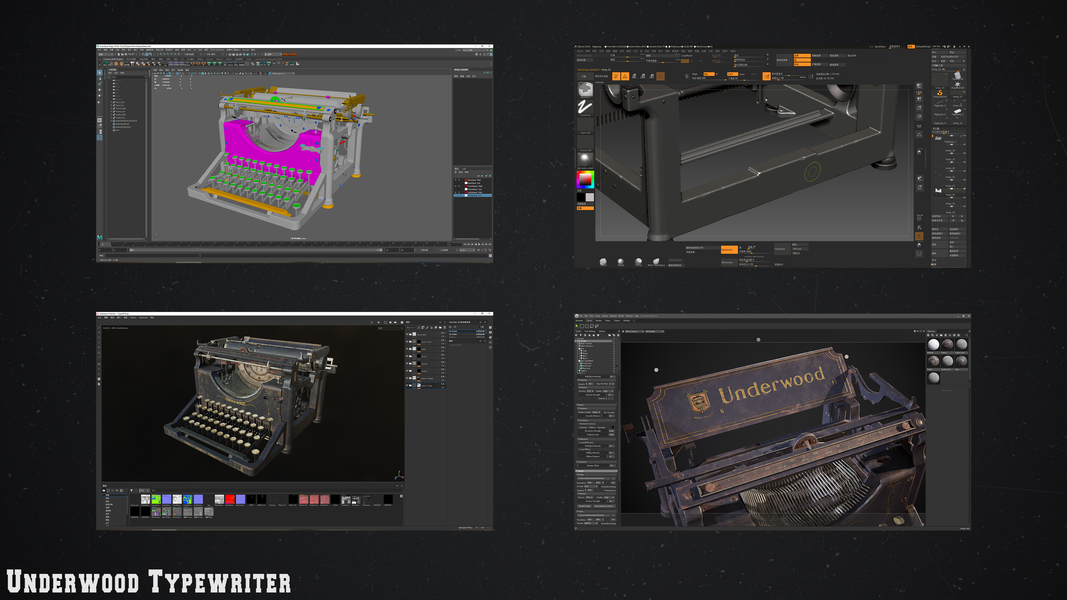Click the red thumbnail in Substance Painter's shelf

point(230,499)
